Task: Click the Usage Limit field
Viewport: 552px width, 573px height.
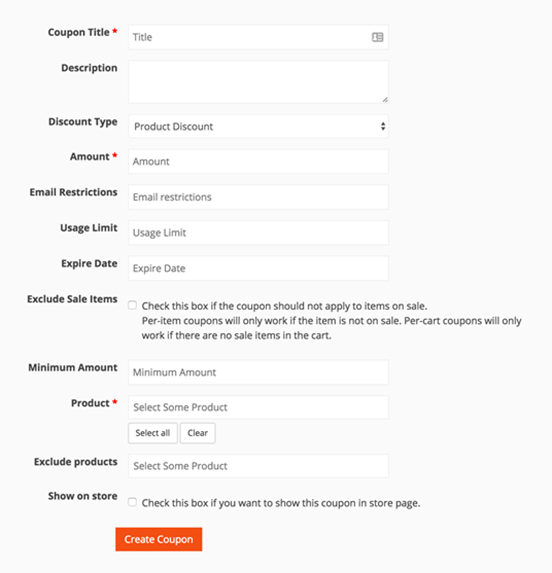Action: tap(258, 232)
